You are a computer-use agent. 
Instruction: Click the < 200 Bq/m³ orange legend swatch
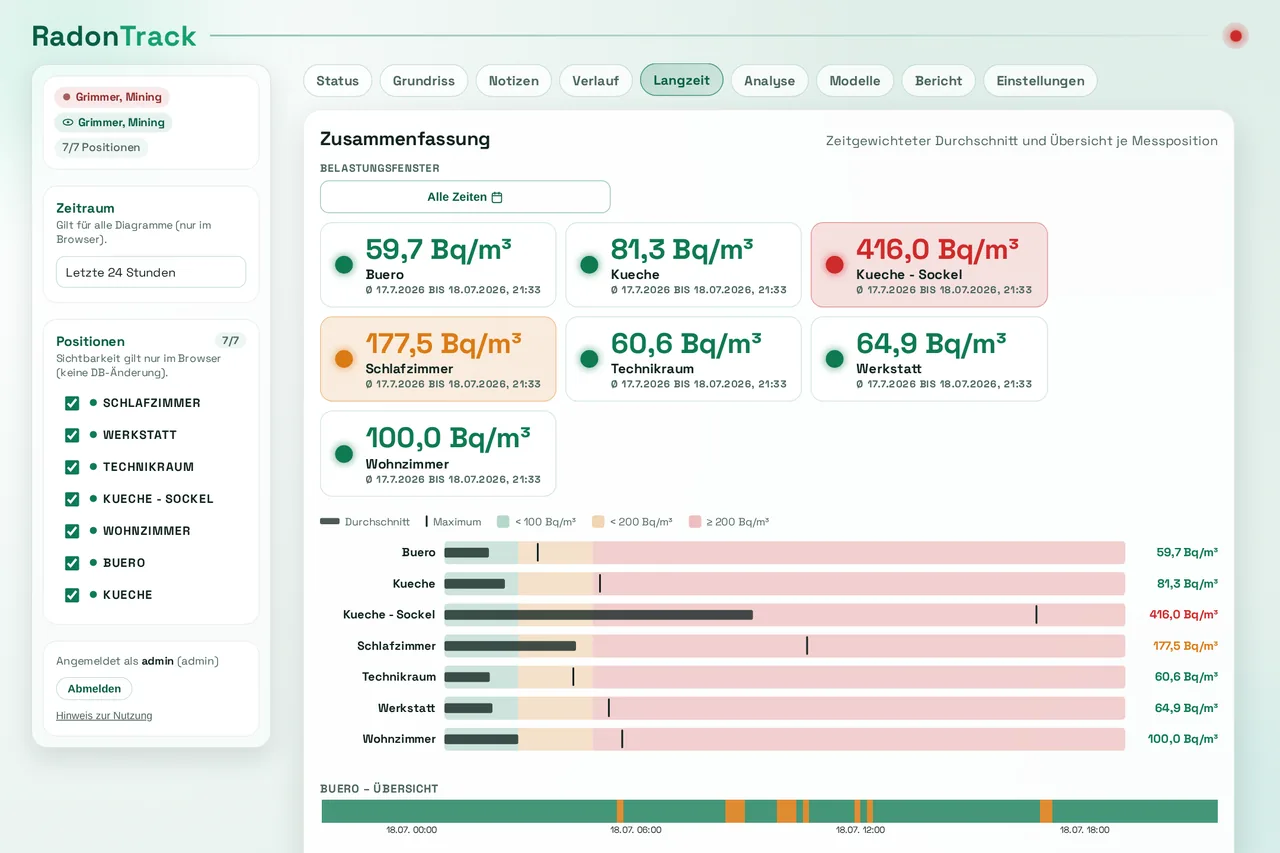click(598, 522)
